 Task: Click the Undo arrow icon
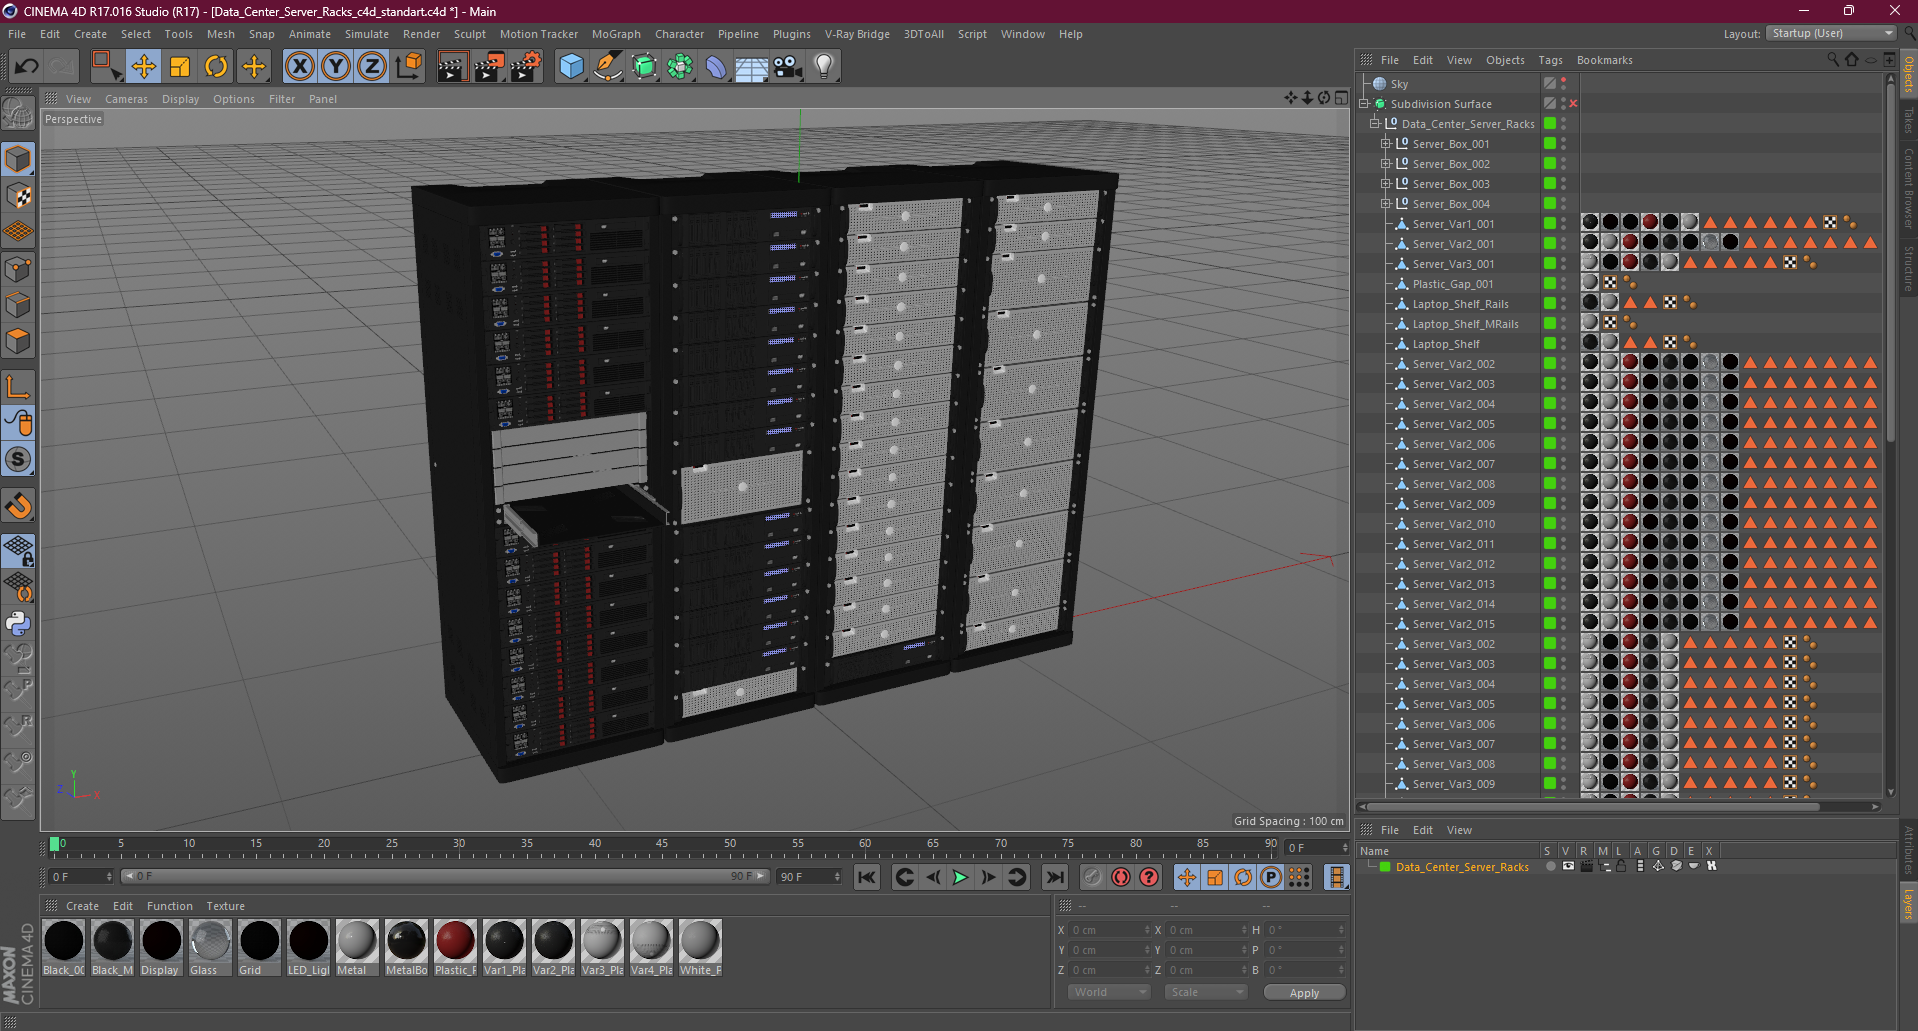(27, 67)
